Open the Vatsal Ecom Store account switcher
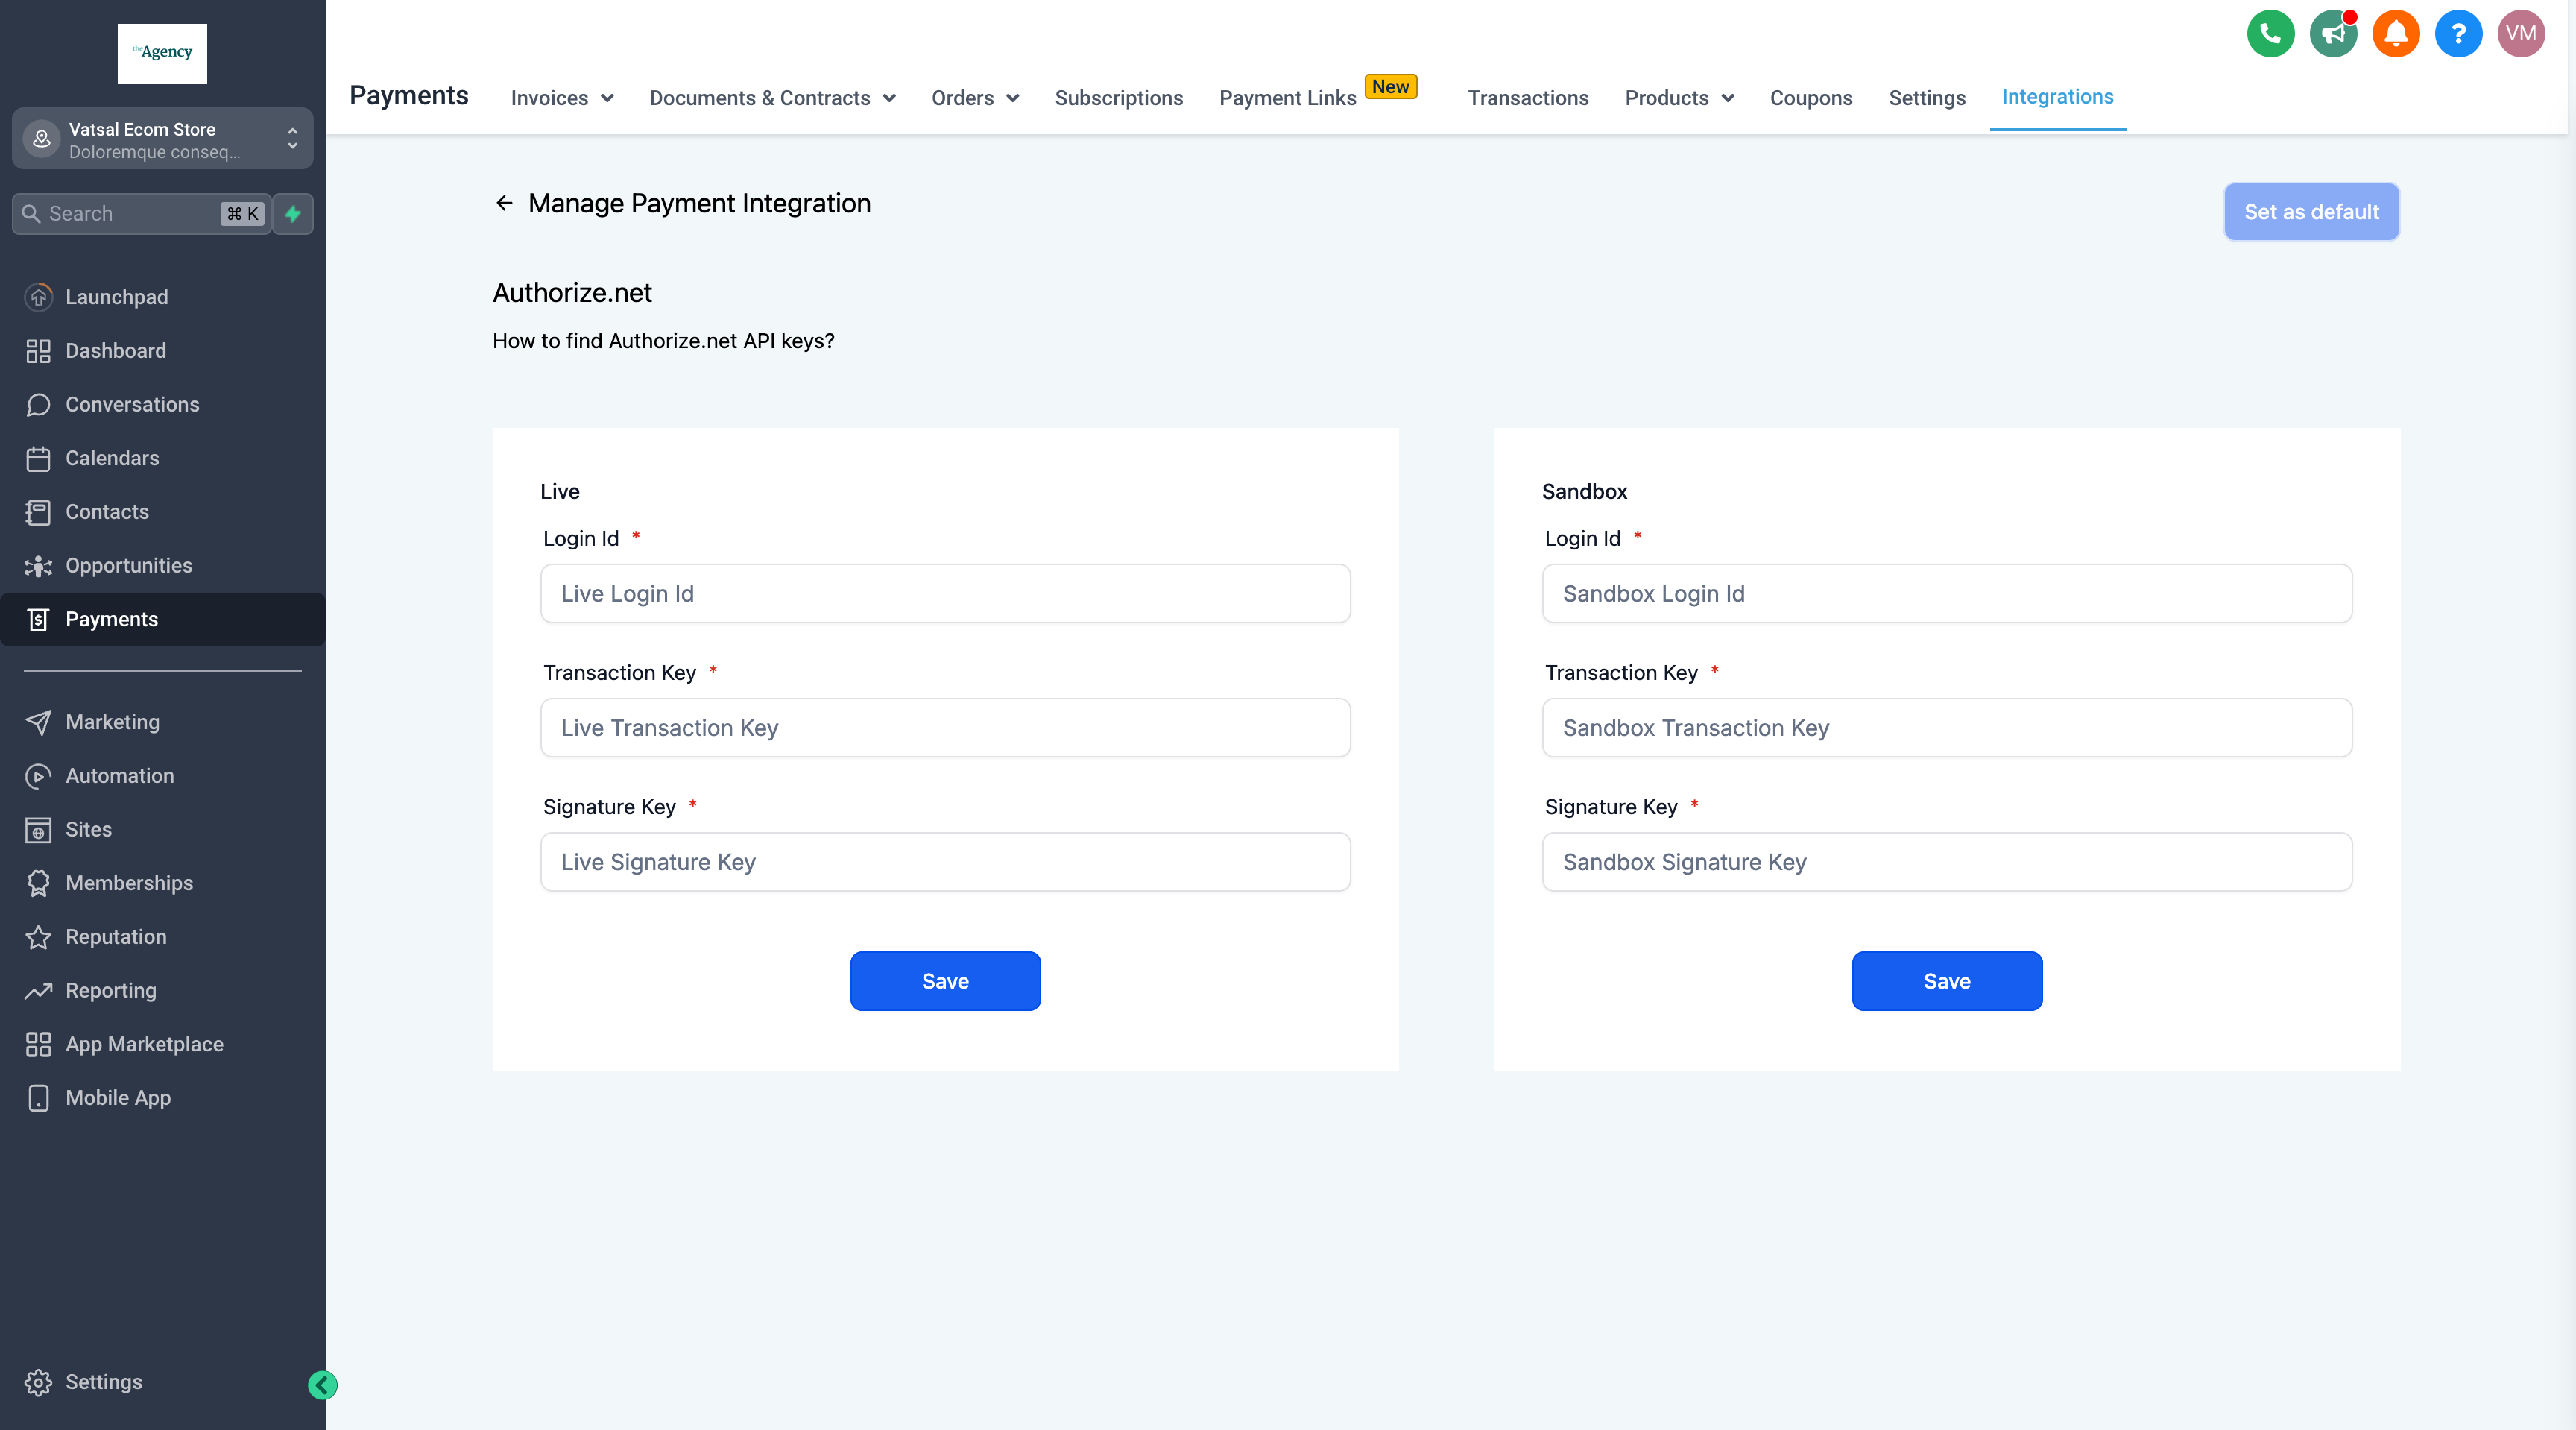Image resolution: width=2576 pixels, height=1430 pixels. [x=162, y=139]
